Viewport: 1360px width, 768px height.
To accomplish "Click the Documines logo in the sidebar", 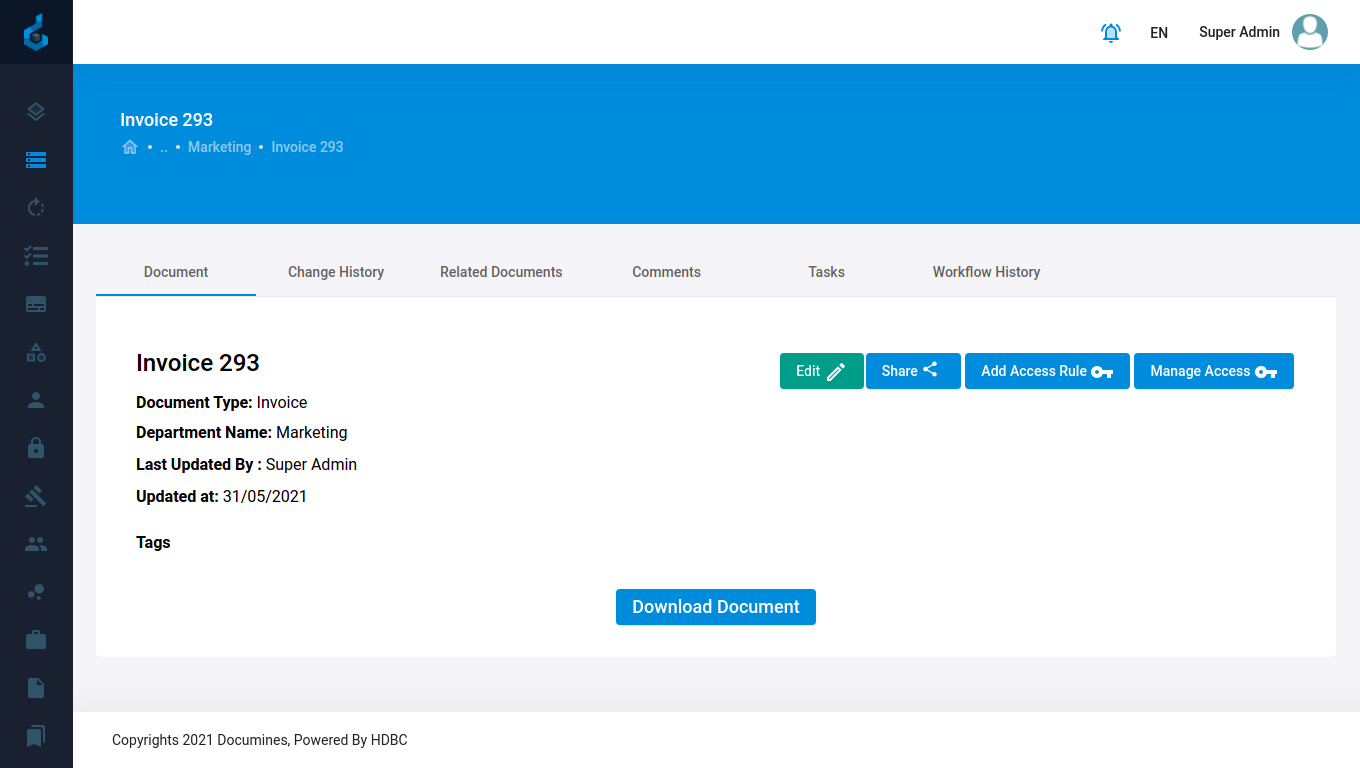I will [x=36, y=32].
